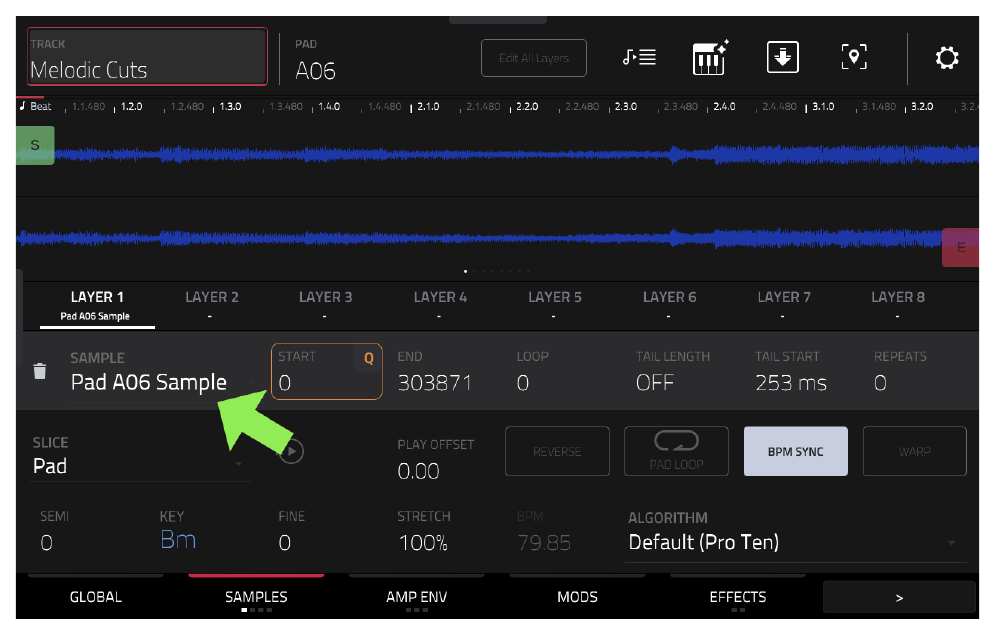Screen dimensions: 996x636
Task: Click the next page arrow button
Action: [899, 597]
